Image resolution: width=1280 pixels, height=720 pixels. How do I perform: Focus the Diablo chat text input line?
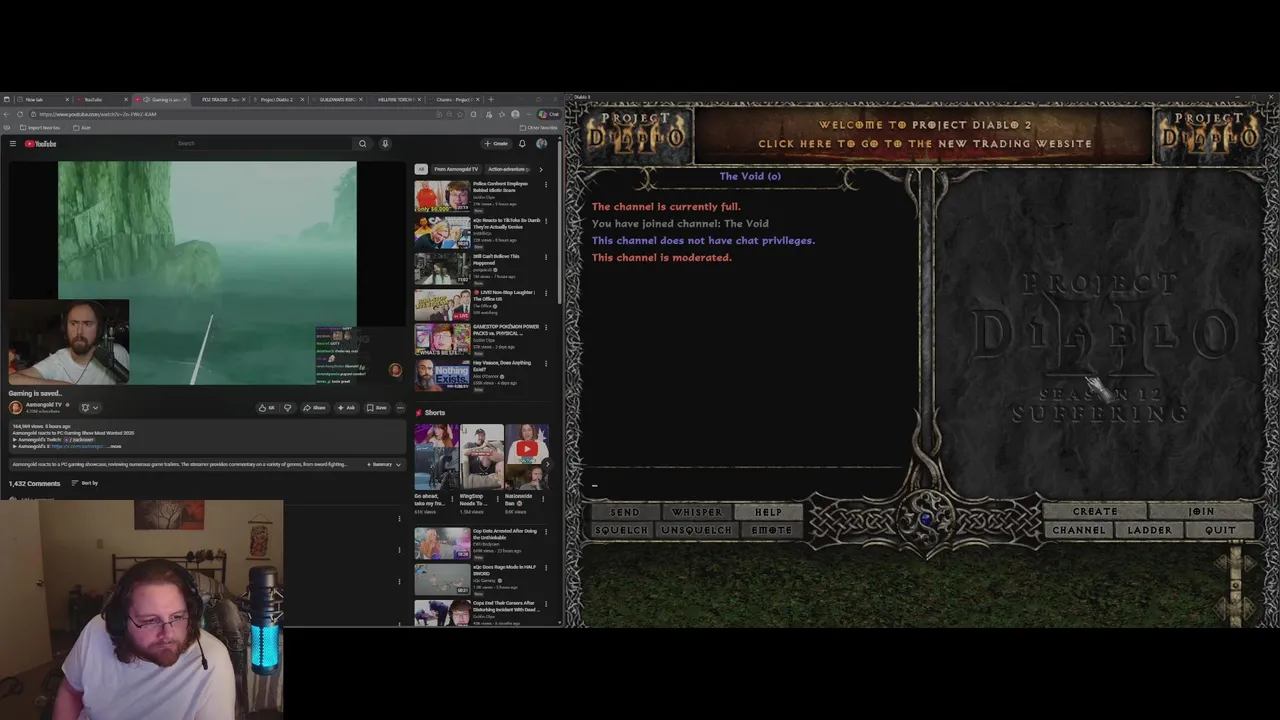[x=750, y=485]
